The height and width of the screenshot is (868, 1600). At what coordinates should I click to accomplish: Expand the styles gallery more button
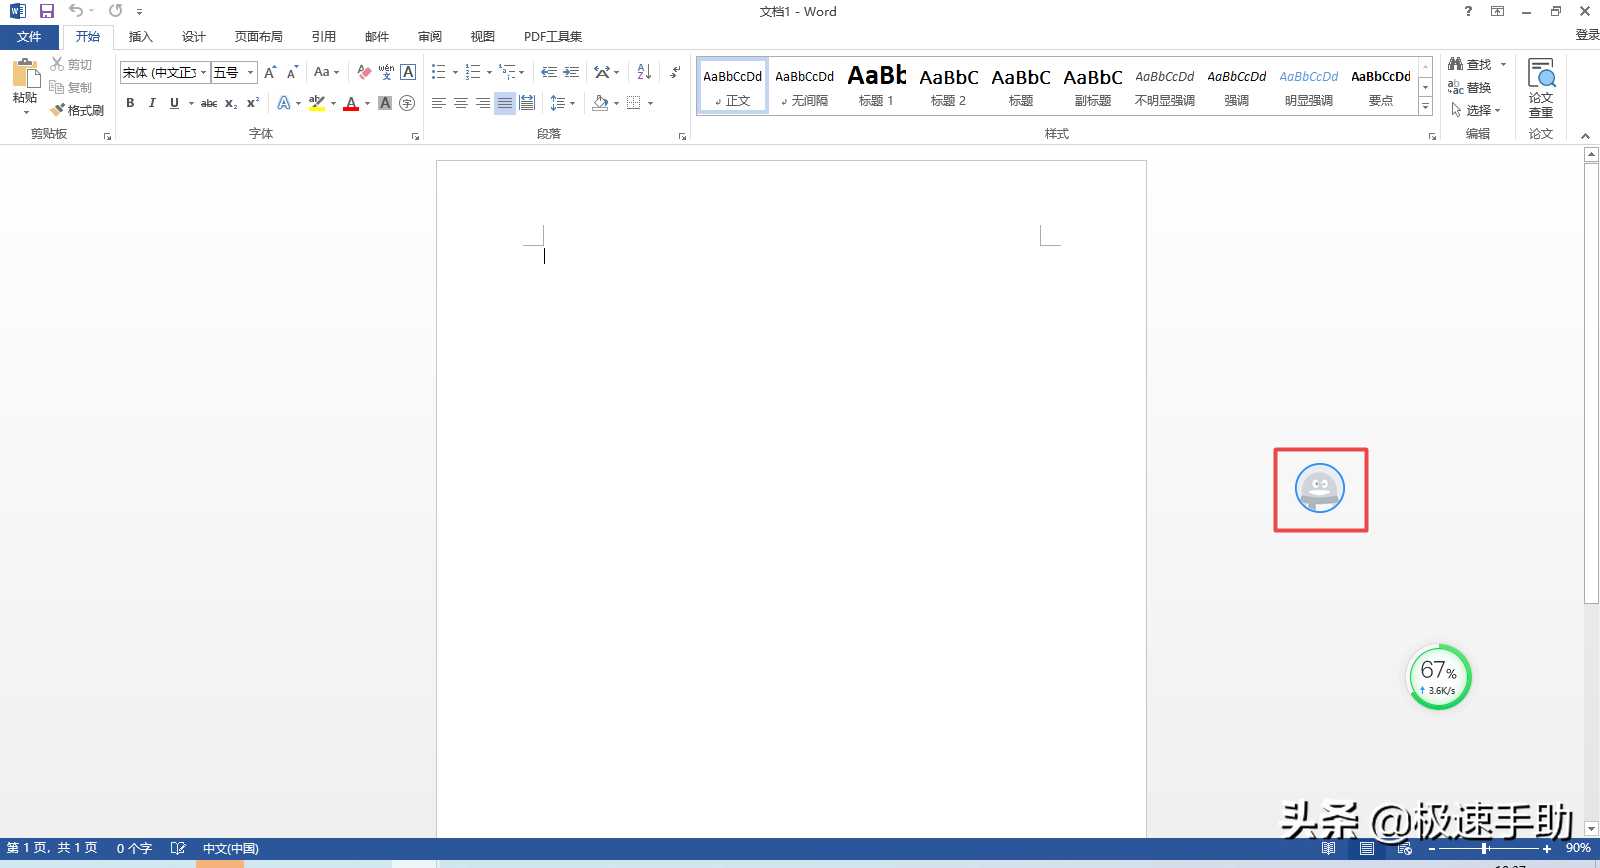(1426, 107)
